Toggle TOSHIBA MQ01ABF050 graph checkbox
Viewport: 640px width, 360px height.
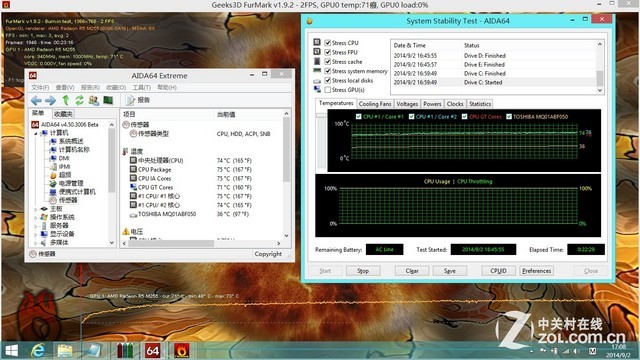[x=509, y=117]
